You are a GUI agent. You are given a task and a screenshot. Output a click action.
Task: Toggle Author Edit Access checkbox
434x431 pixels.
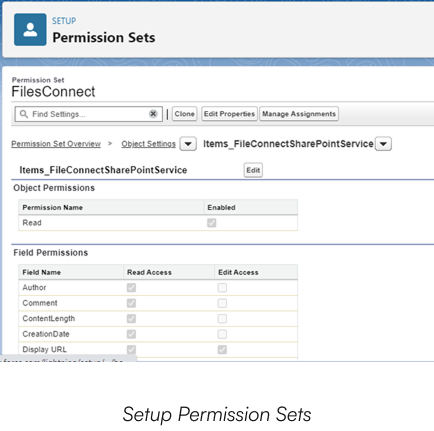(x=222, y=288)
